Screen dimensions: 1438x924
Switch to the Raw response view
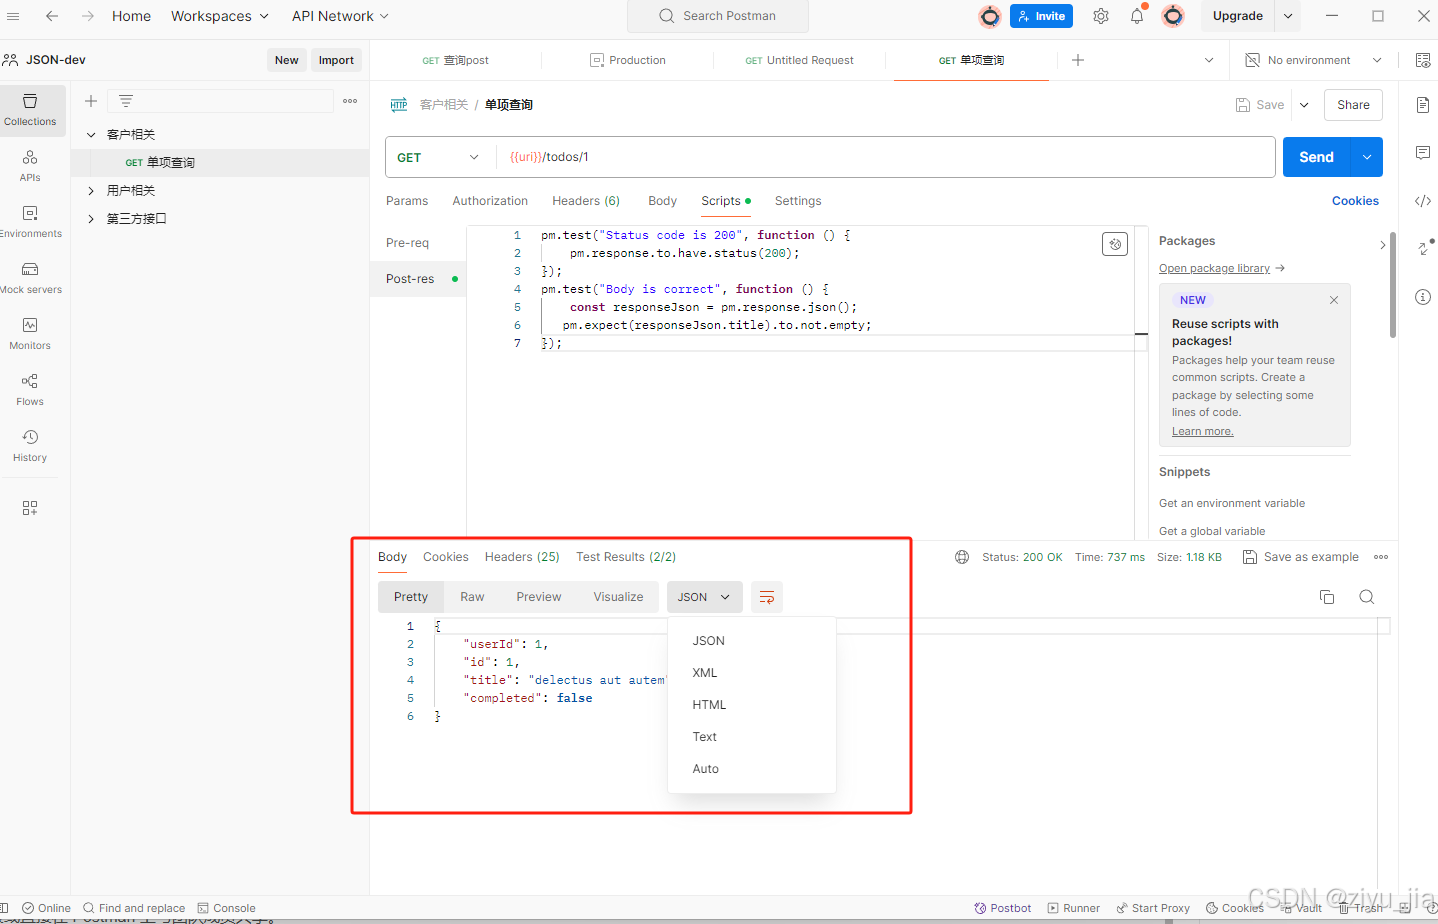tap(472, 597)
